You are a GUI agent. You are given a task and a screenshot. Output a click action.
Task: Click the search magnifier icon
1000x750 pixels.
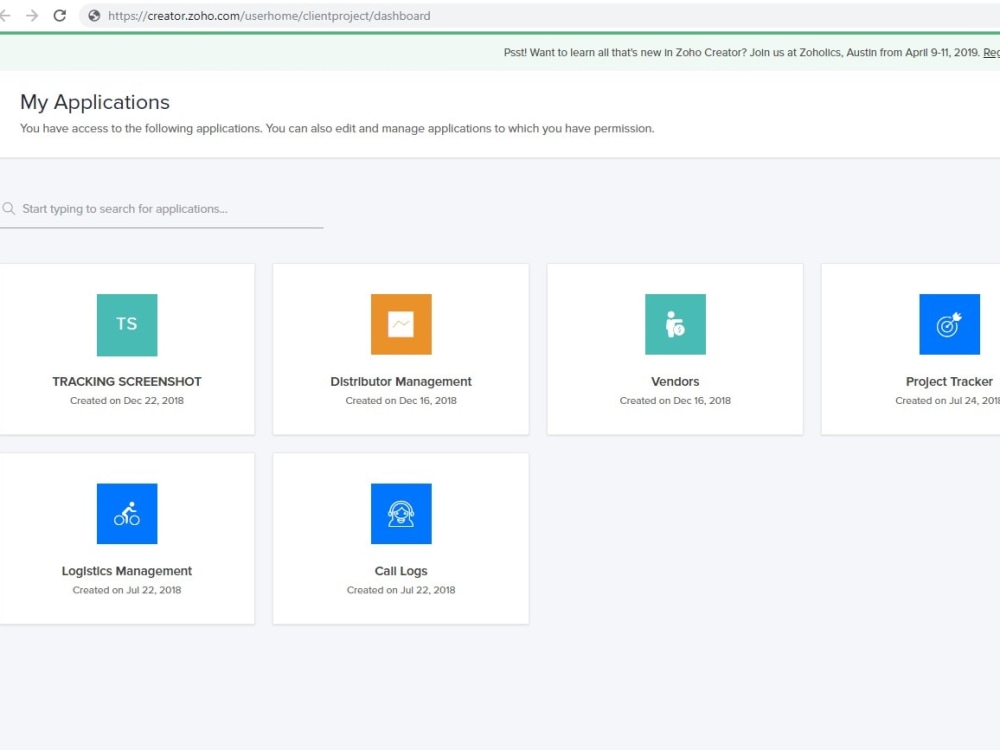[9, 207]
